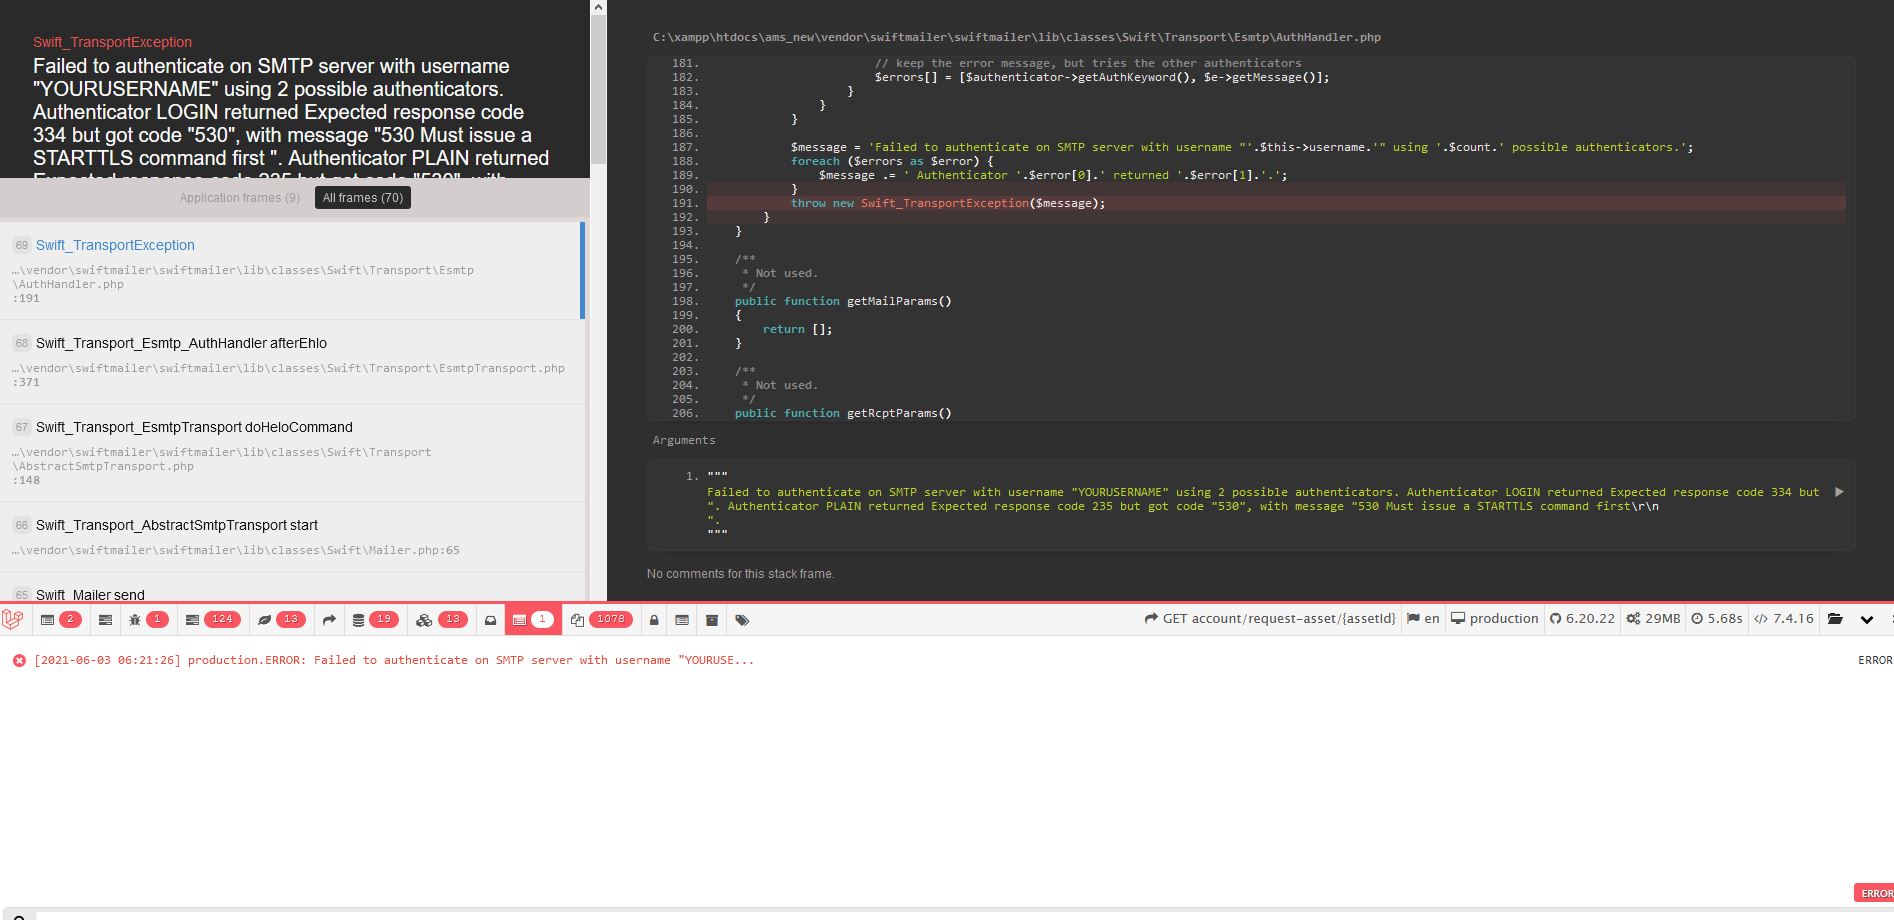Expand the truncated exception argument text
This screenshot has width=1894, height=920.
pos(1839,491)
